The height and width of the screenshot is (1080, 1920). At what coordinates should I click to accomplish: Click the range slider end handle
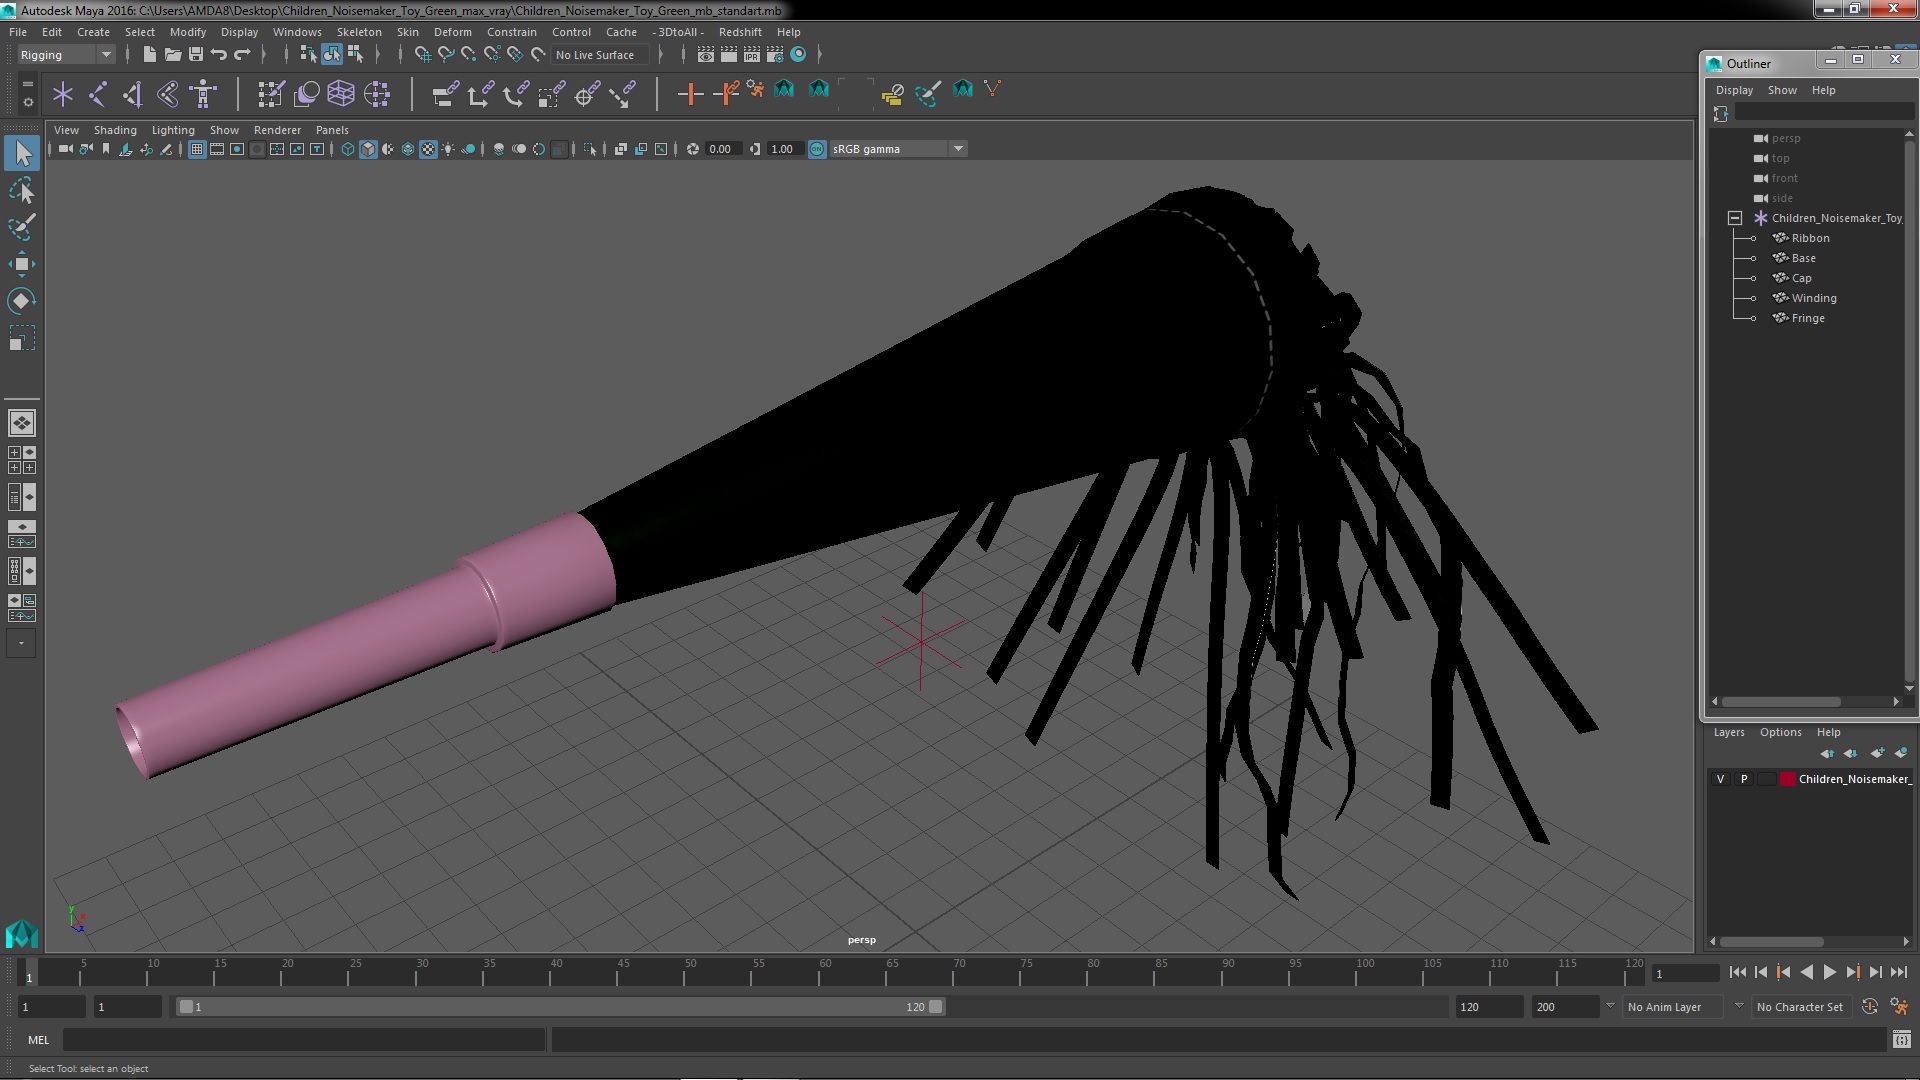point(936,1007)
